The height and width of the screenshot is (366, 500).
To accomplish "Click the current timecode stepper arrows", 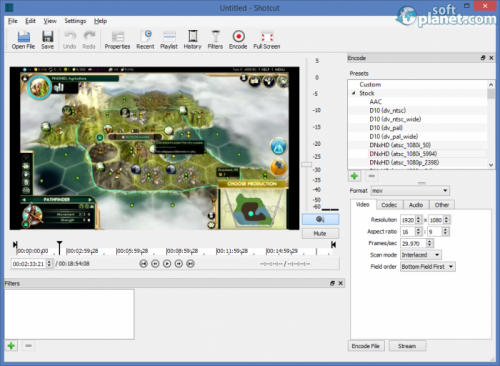I will click(49, 264).
